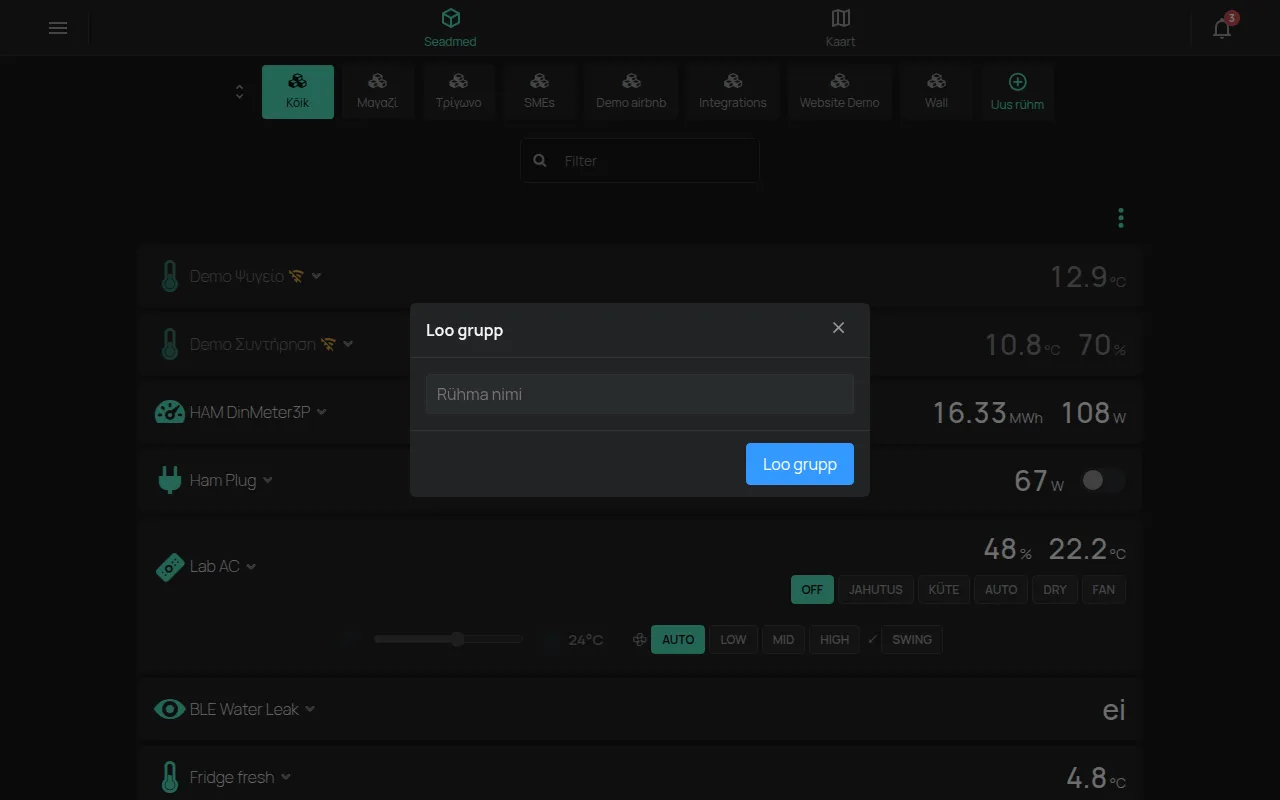Image resolution: width=1280 pixels, height=800 pixels.
Task: Expand the Ham Plug dropdown chevron
Action: click(267, 480)
